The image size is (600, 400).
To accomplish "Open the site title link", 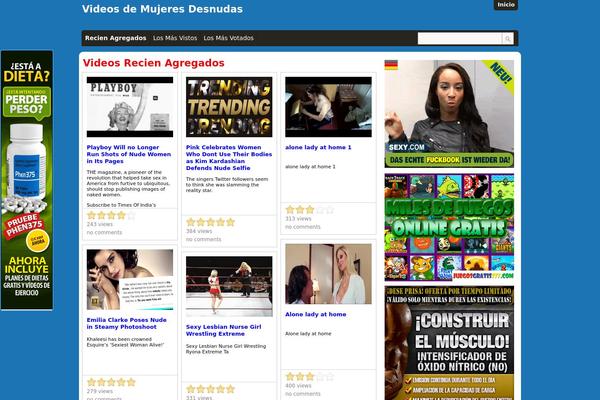I will (162, 9).
